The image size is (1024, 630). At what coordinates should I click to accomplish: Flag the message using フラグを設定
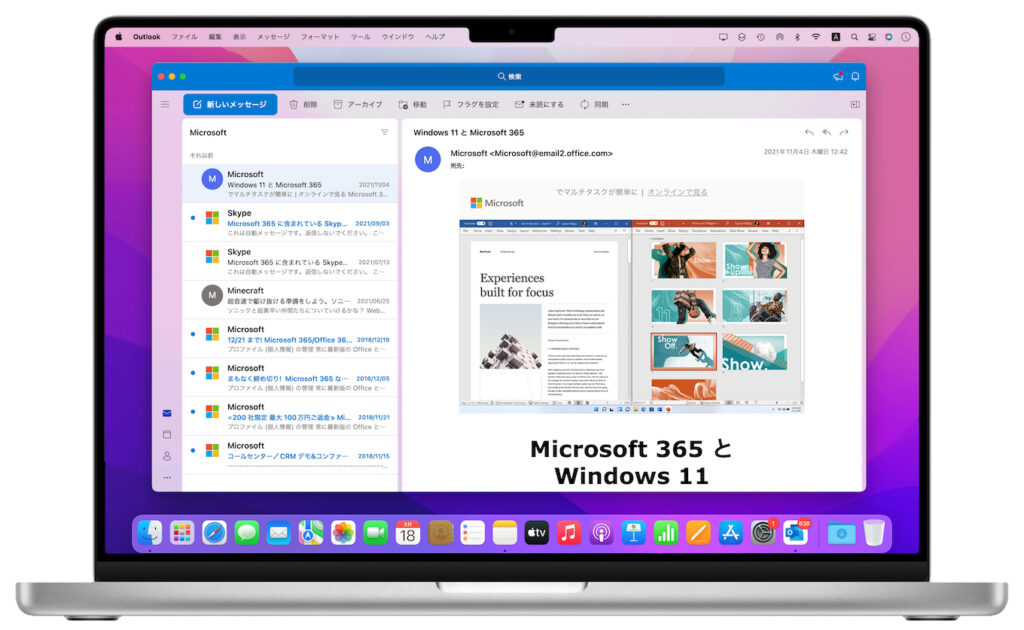pyautogui.click(x=447, y=104)
